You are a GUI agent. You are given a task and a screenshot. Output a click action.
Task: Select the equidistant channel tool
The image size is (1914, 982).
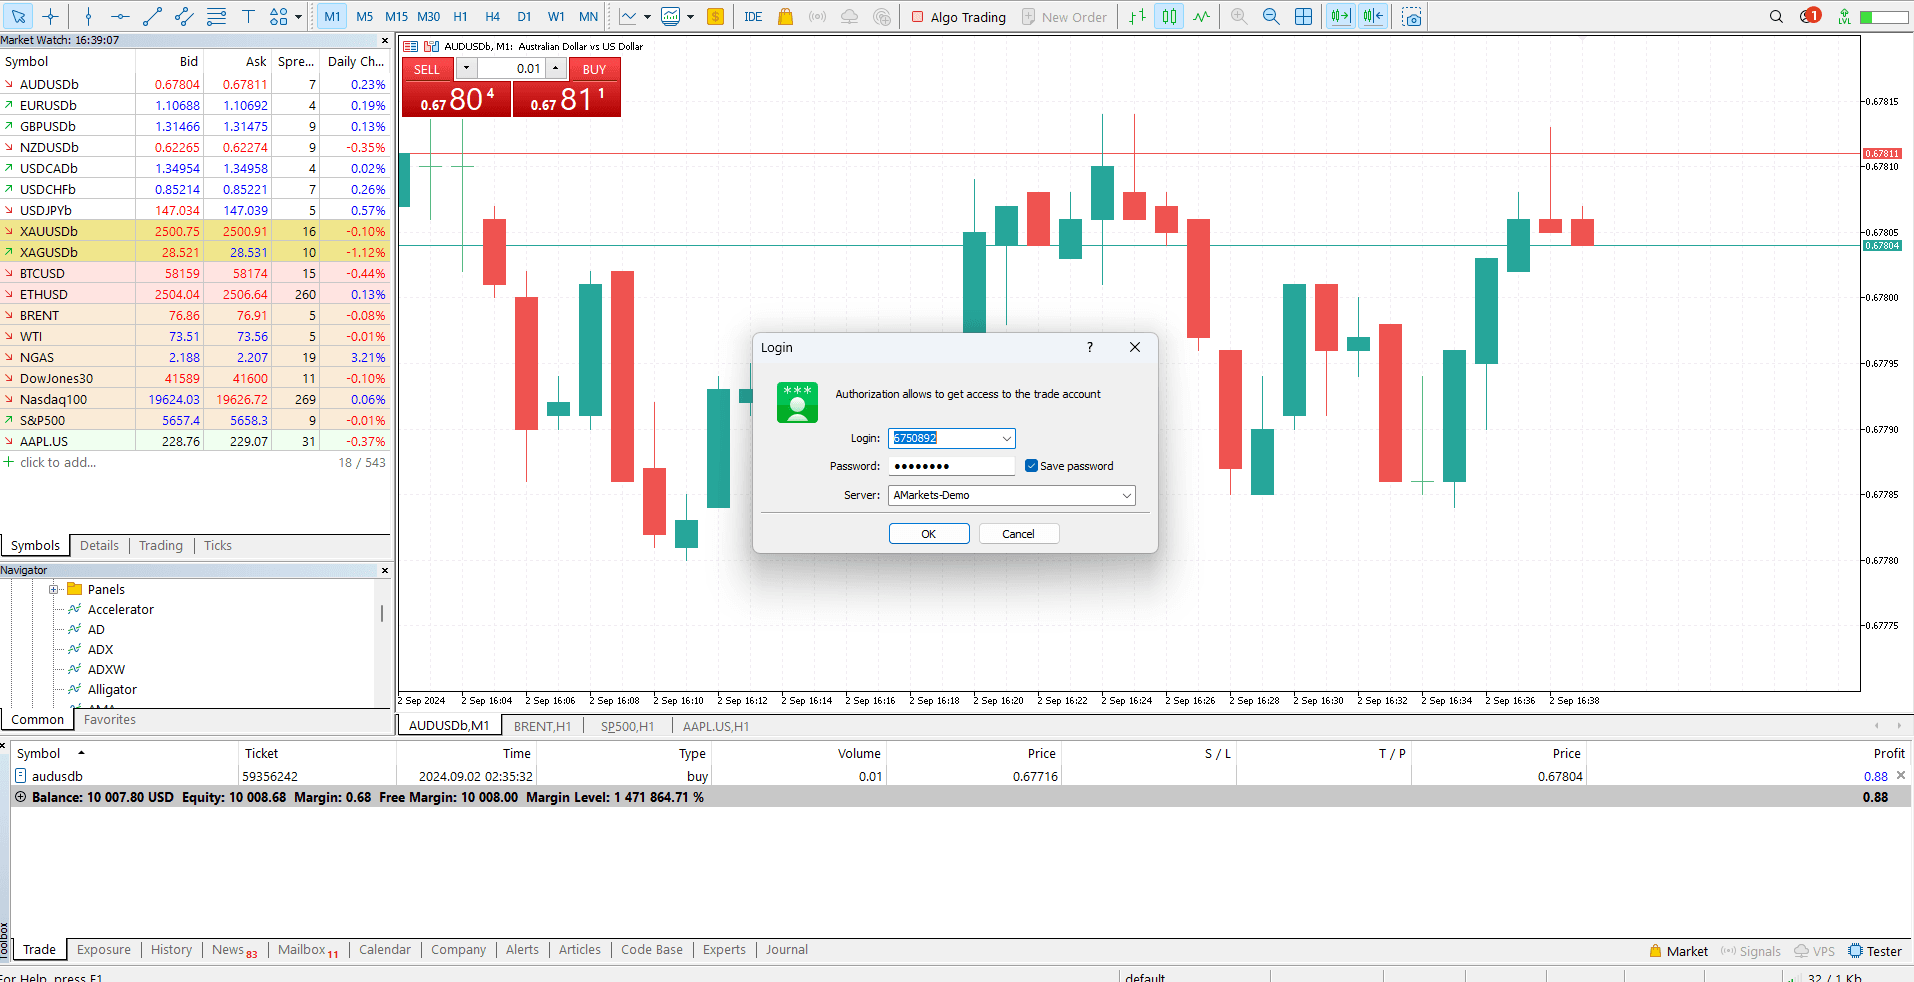[184, 16]
